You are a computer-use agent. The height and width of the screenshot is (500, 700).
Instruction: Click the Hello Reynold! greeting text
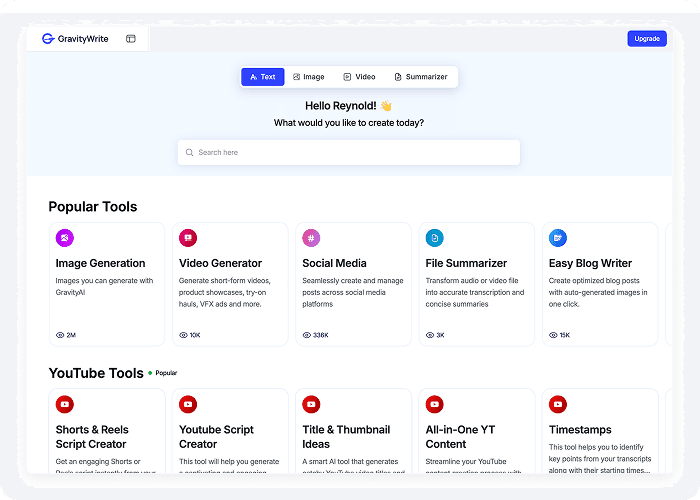pos(341,106)
